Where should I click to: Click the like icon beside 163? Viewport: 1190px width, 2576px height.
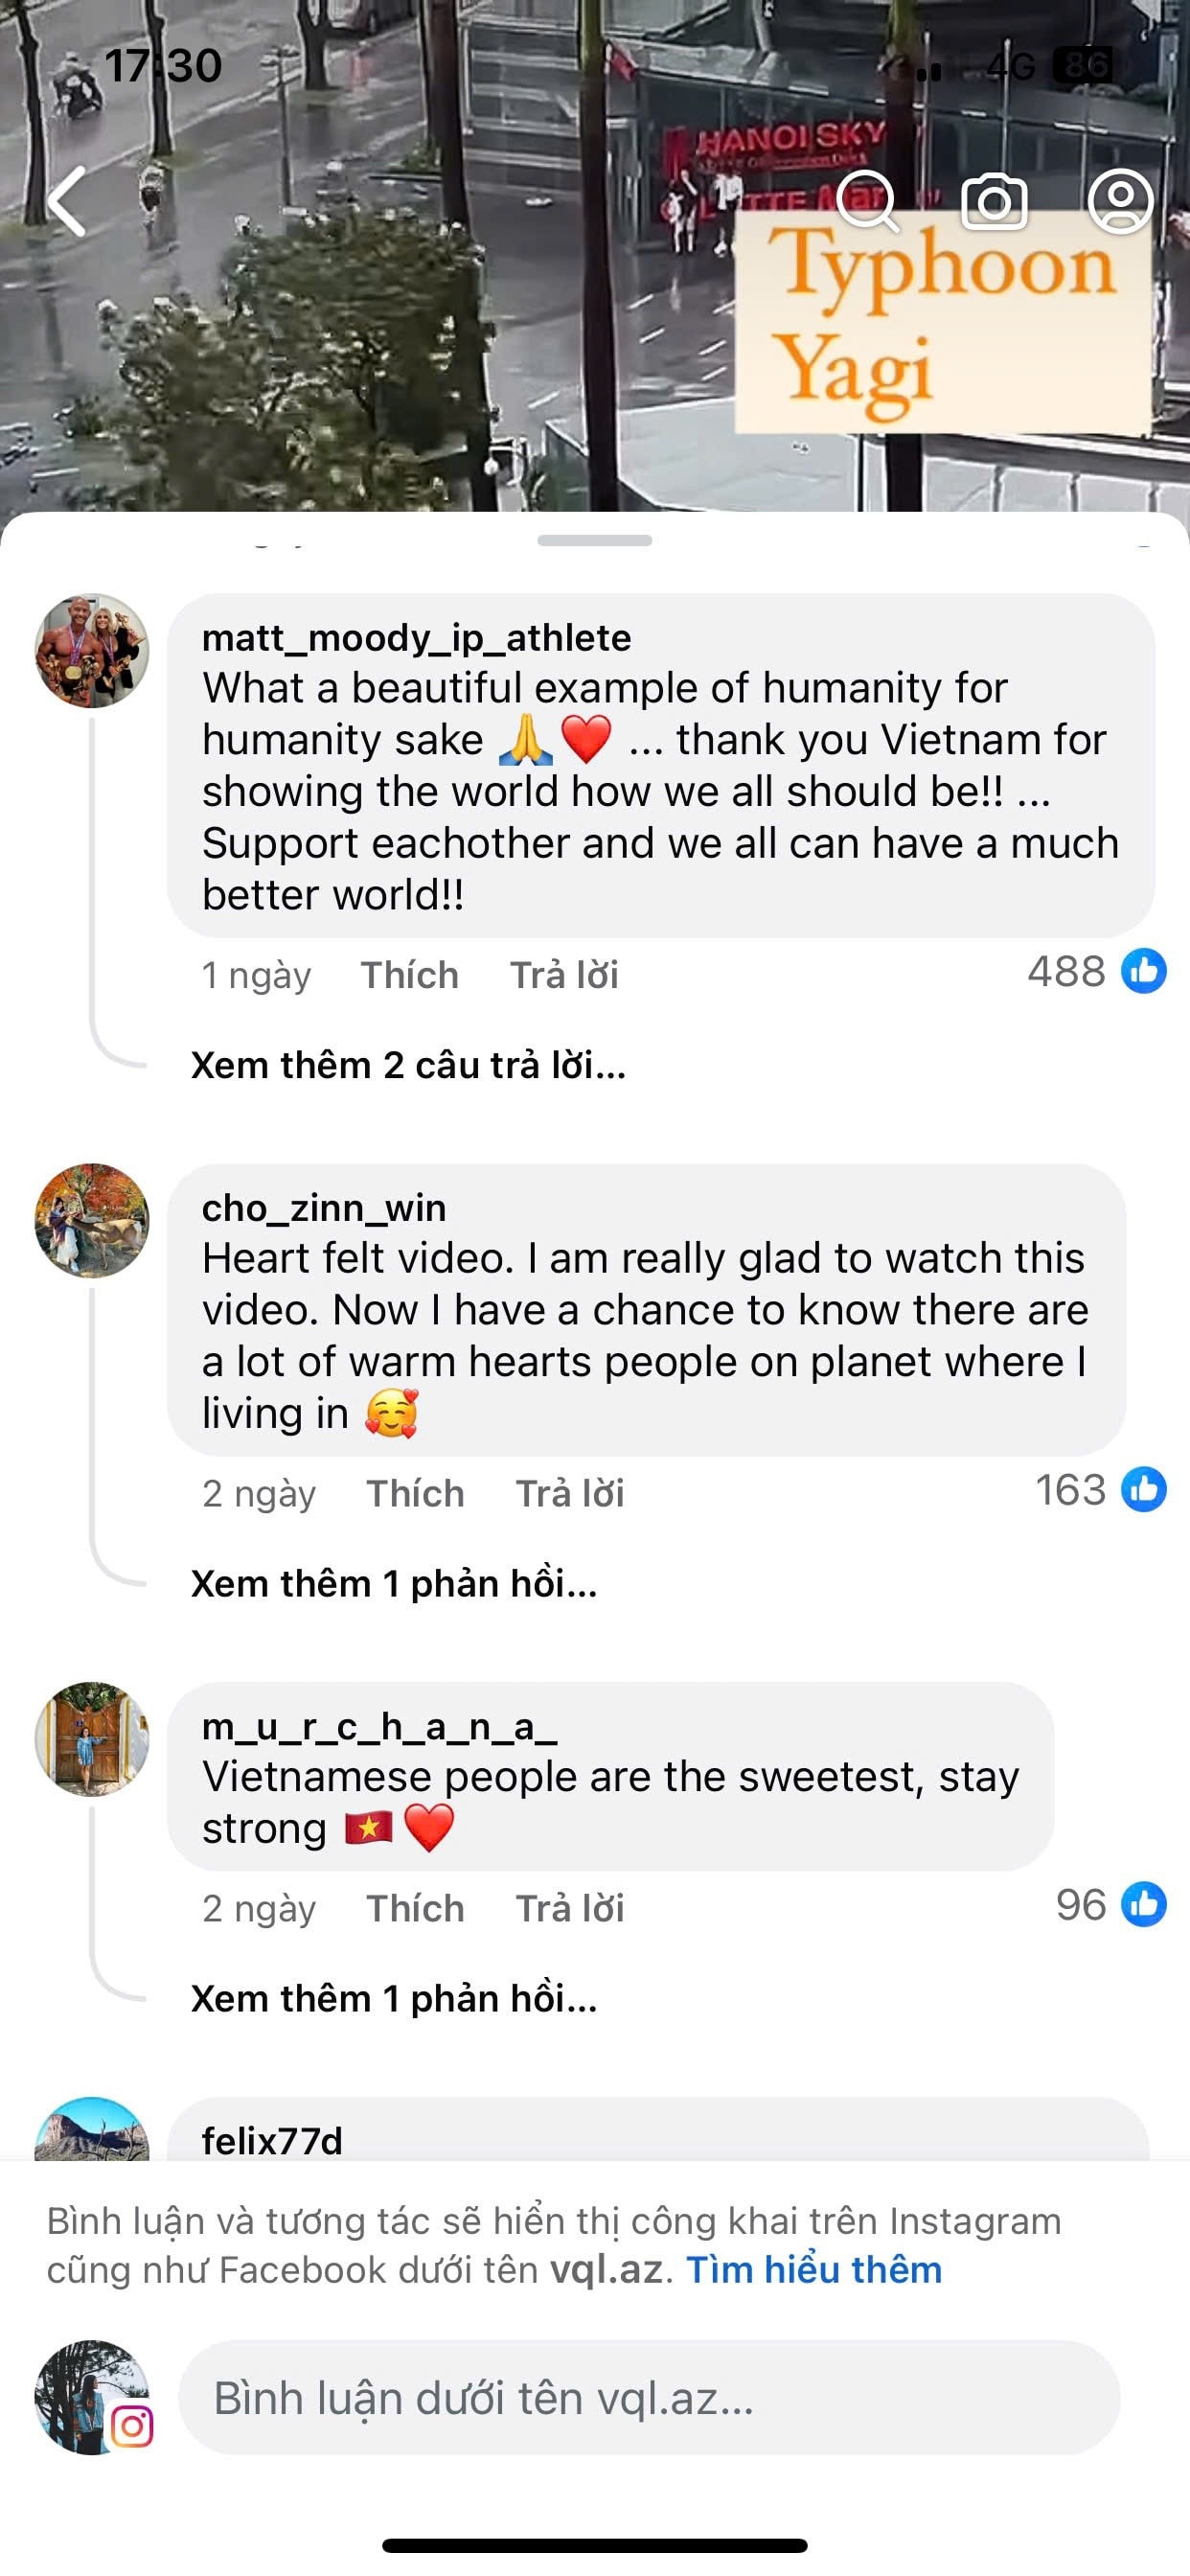pos(1144,1490)
